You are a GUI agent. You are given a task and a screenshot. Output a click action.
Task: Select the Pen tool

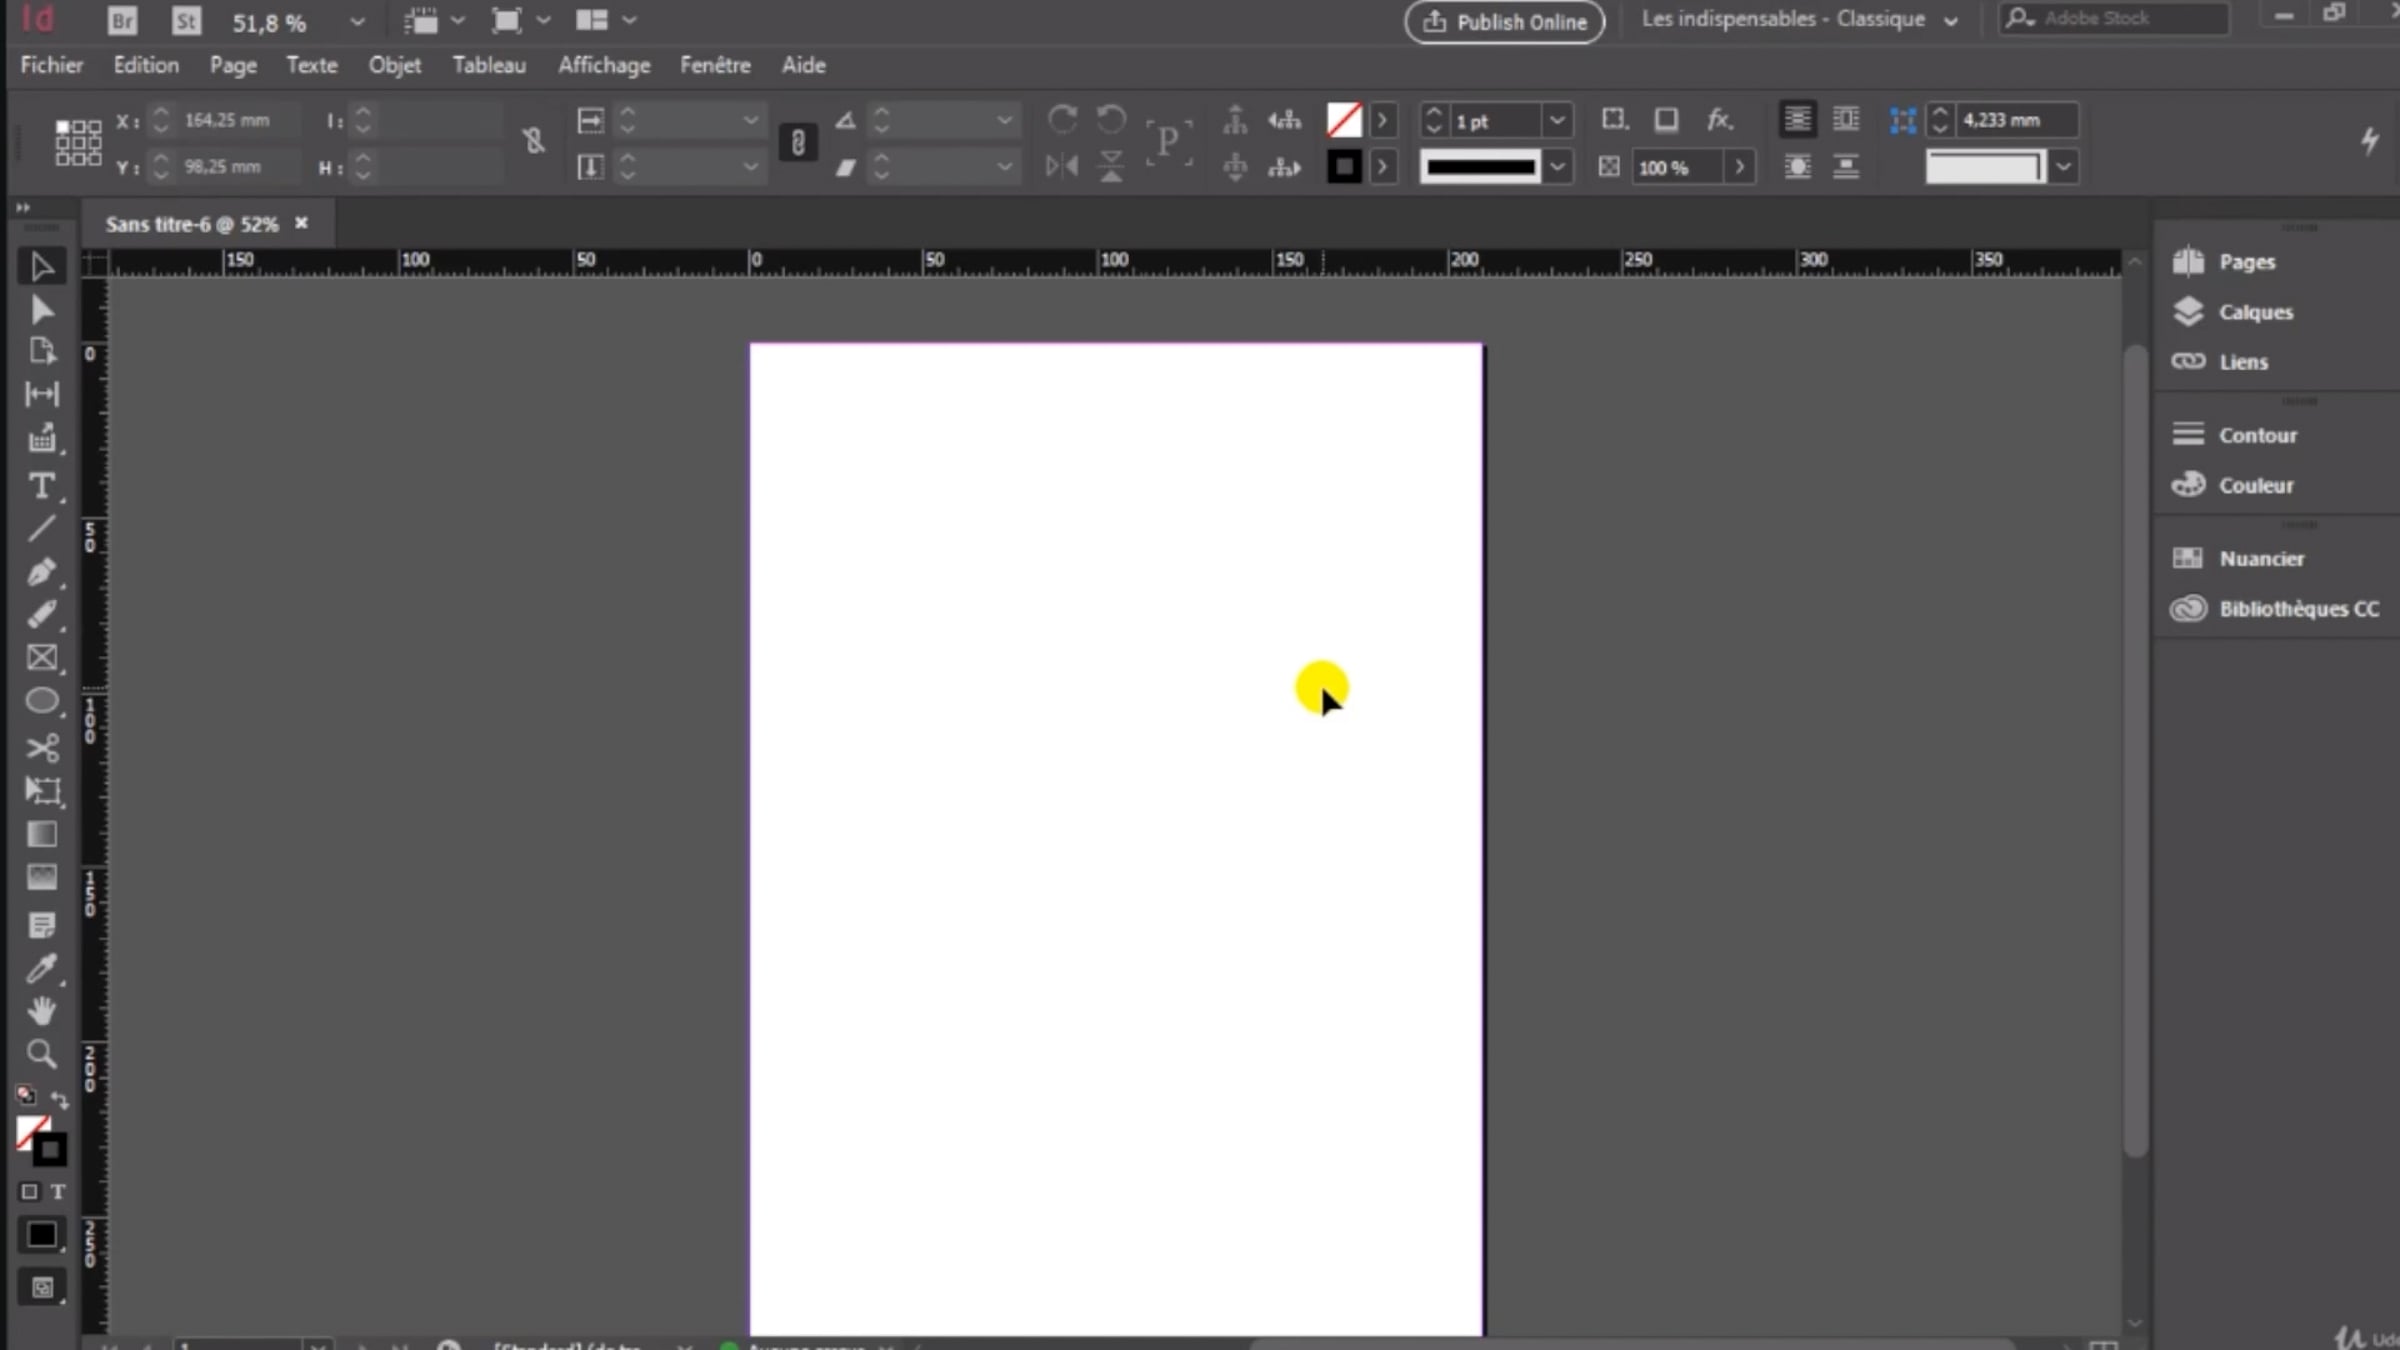click(x=41, y=572)
